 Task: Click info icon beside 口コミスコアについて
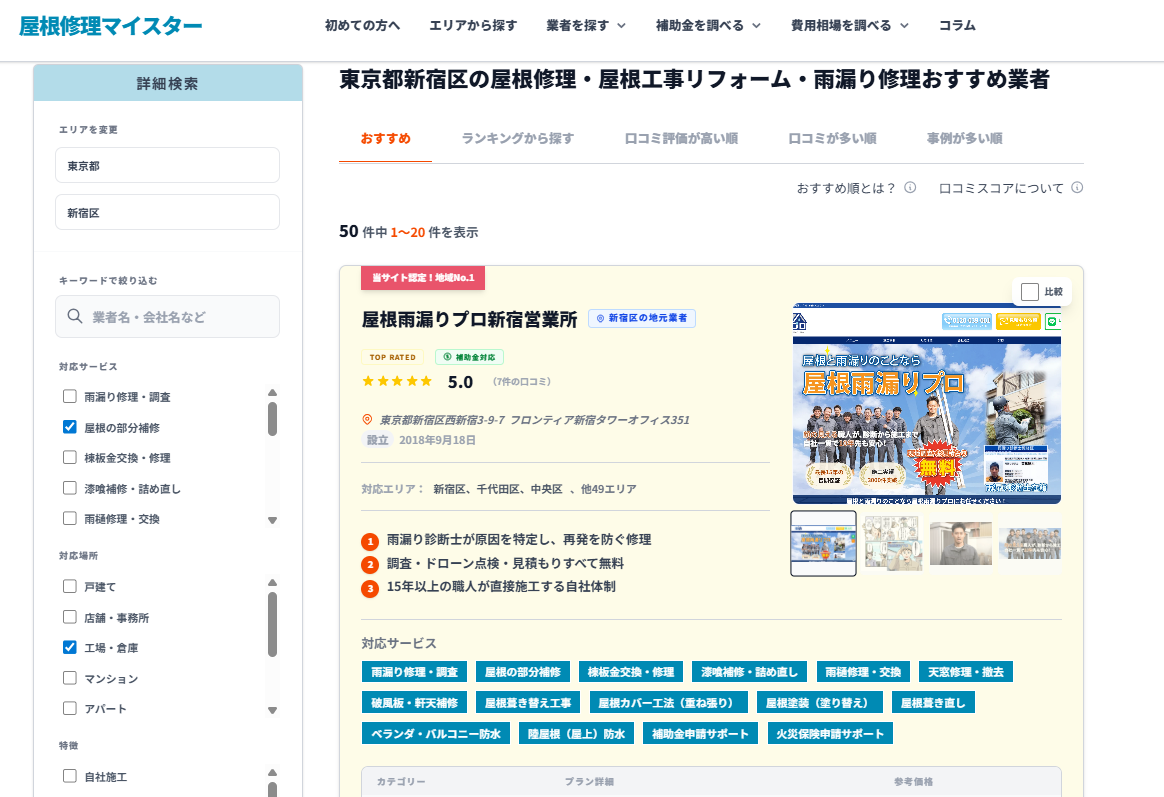pos(1076,188)
